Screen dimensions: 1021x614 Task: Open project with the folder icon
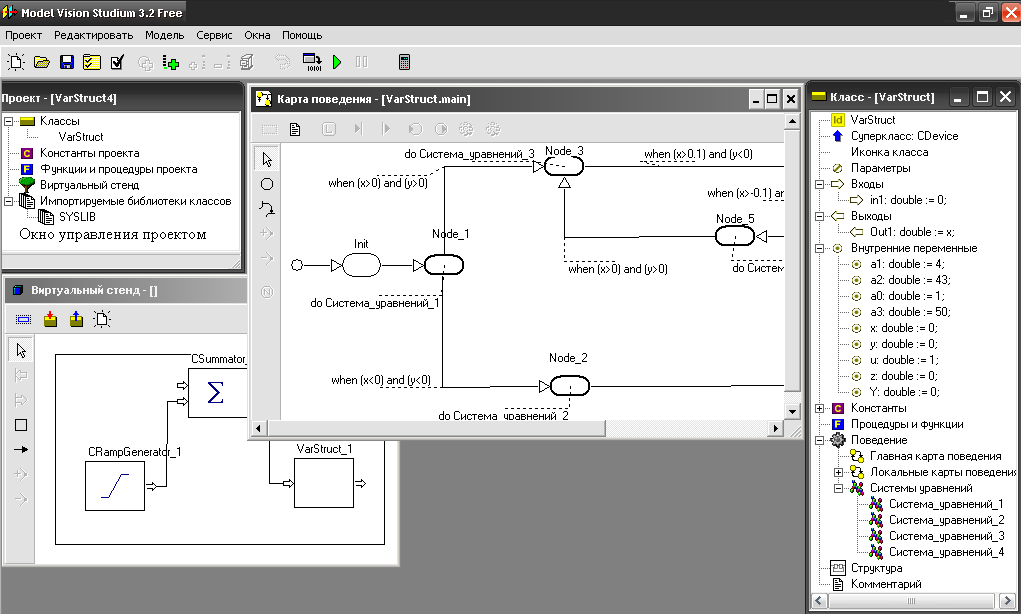coord(42,63)
